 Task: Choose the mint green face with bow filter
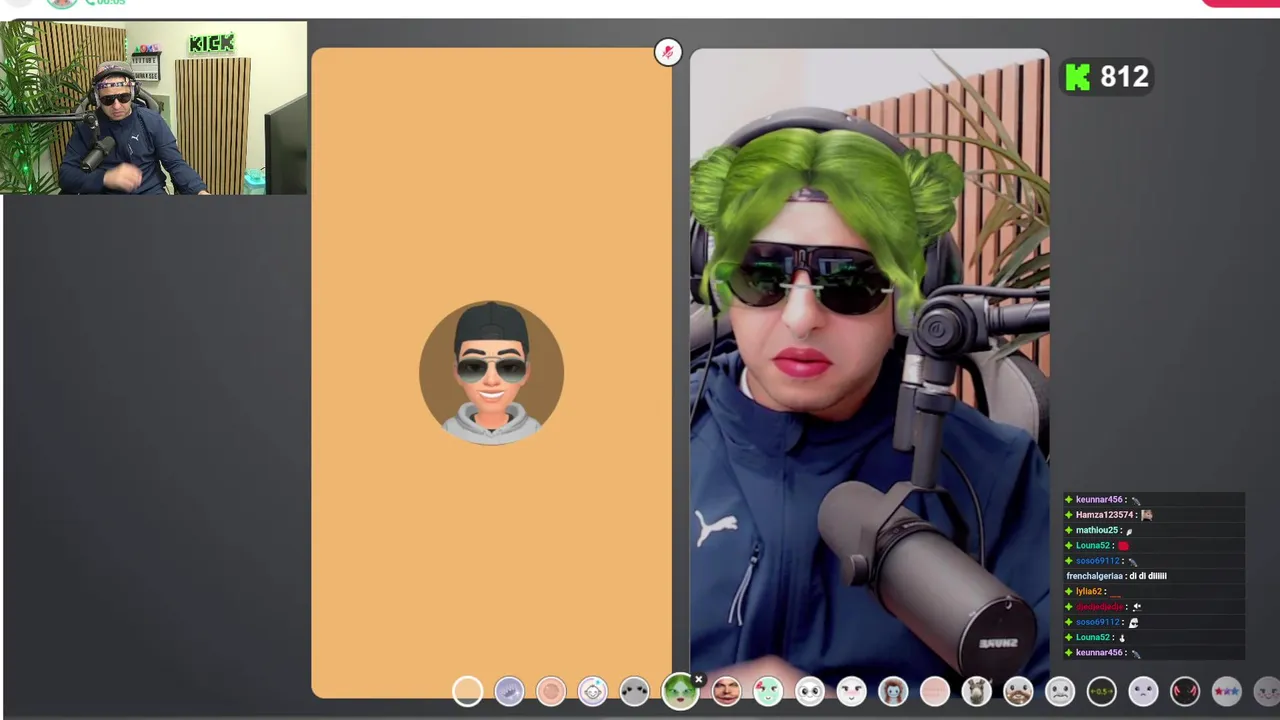768,691
